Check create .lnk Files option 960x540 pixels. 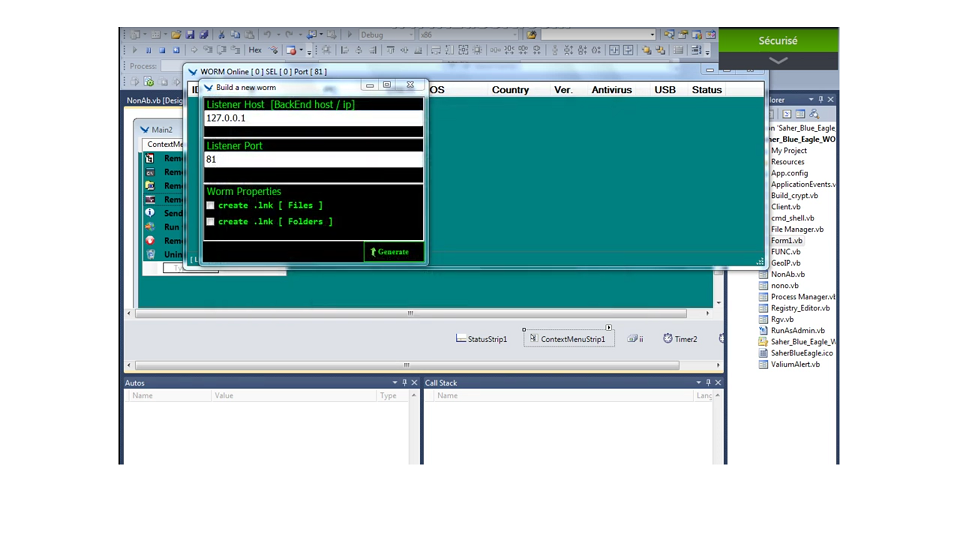pyautogui.click(x=210, y=206)
